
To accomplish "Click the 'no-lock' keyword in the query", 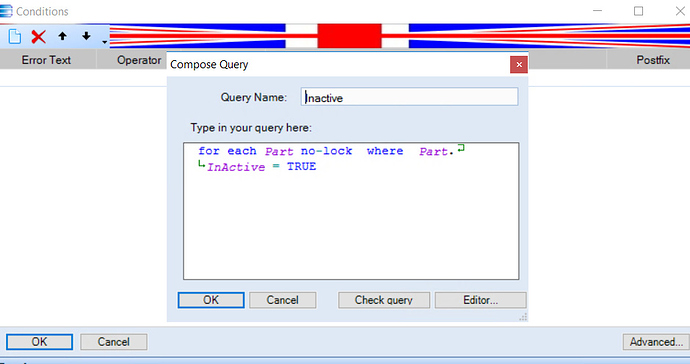I will tap(327, 151).
